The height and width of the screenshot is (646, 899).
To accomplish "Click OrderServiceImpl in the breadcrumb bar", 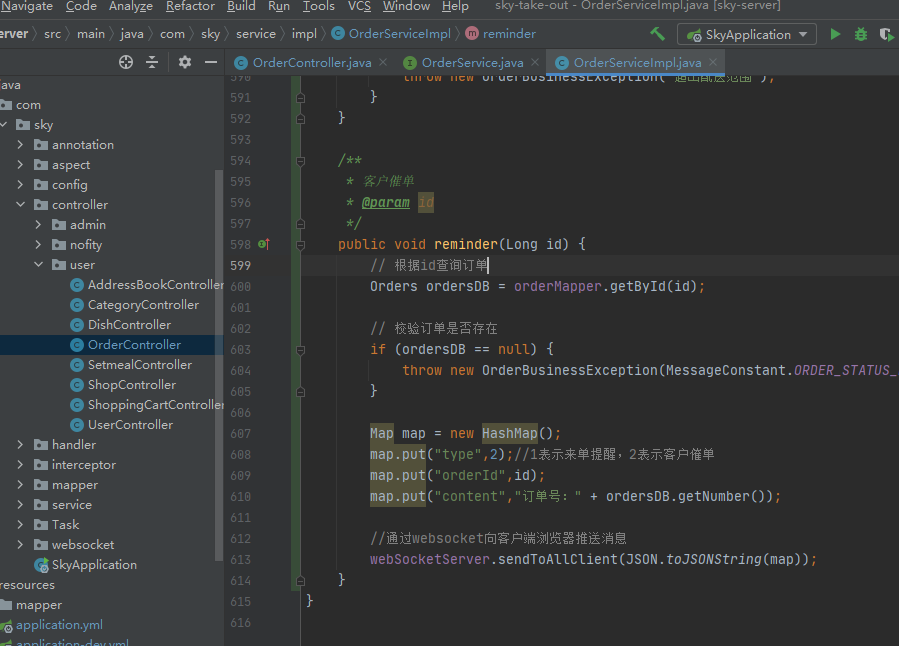I will click(x=399, y=34).
